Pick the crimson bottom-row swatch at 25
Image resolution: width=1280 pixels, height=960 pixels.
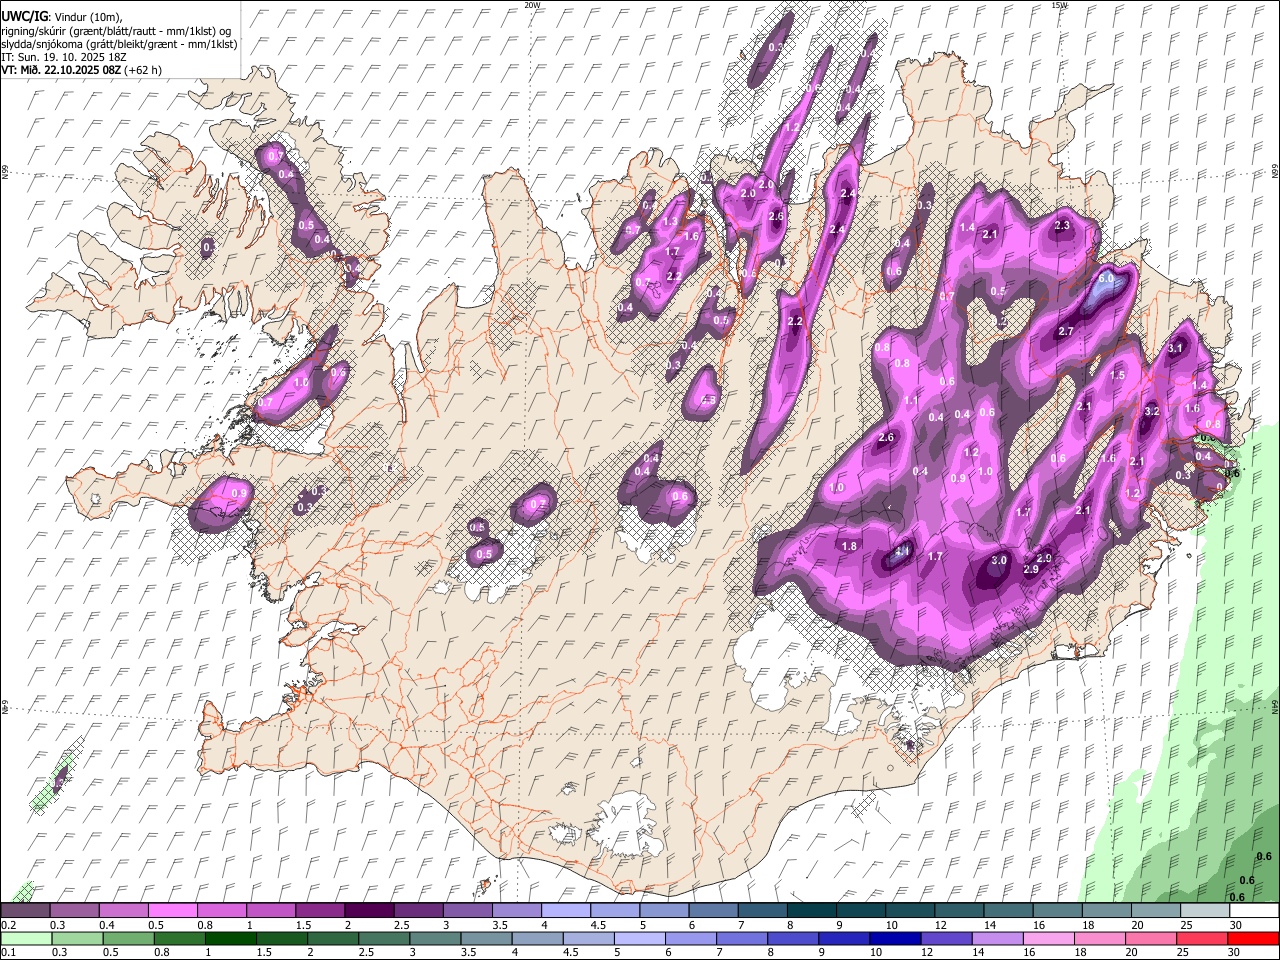1203,938
